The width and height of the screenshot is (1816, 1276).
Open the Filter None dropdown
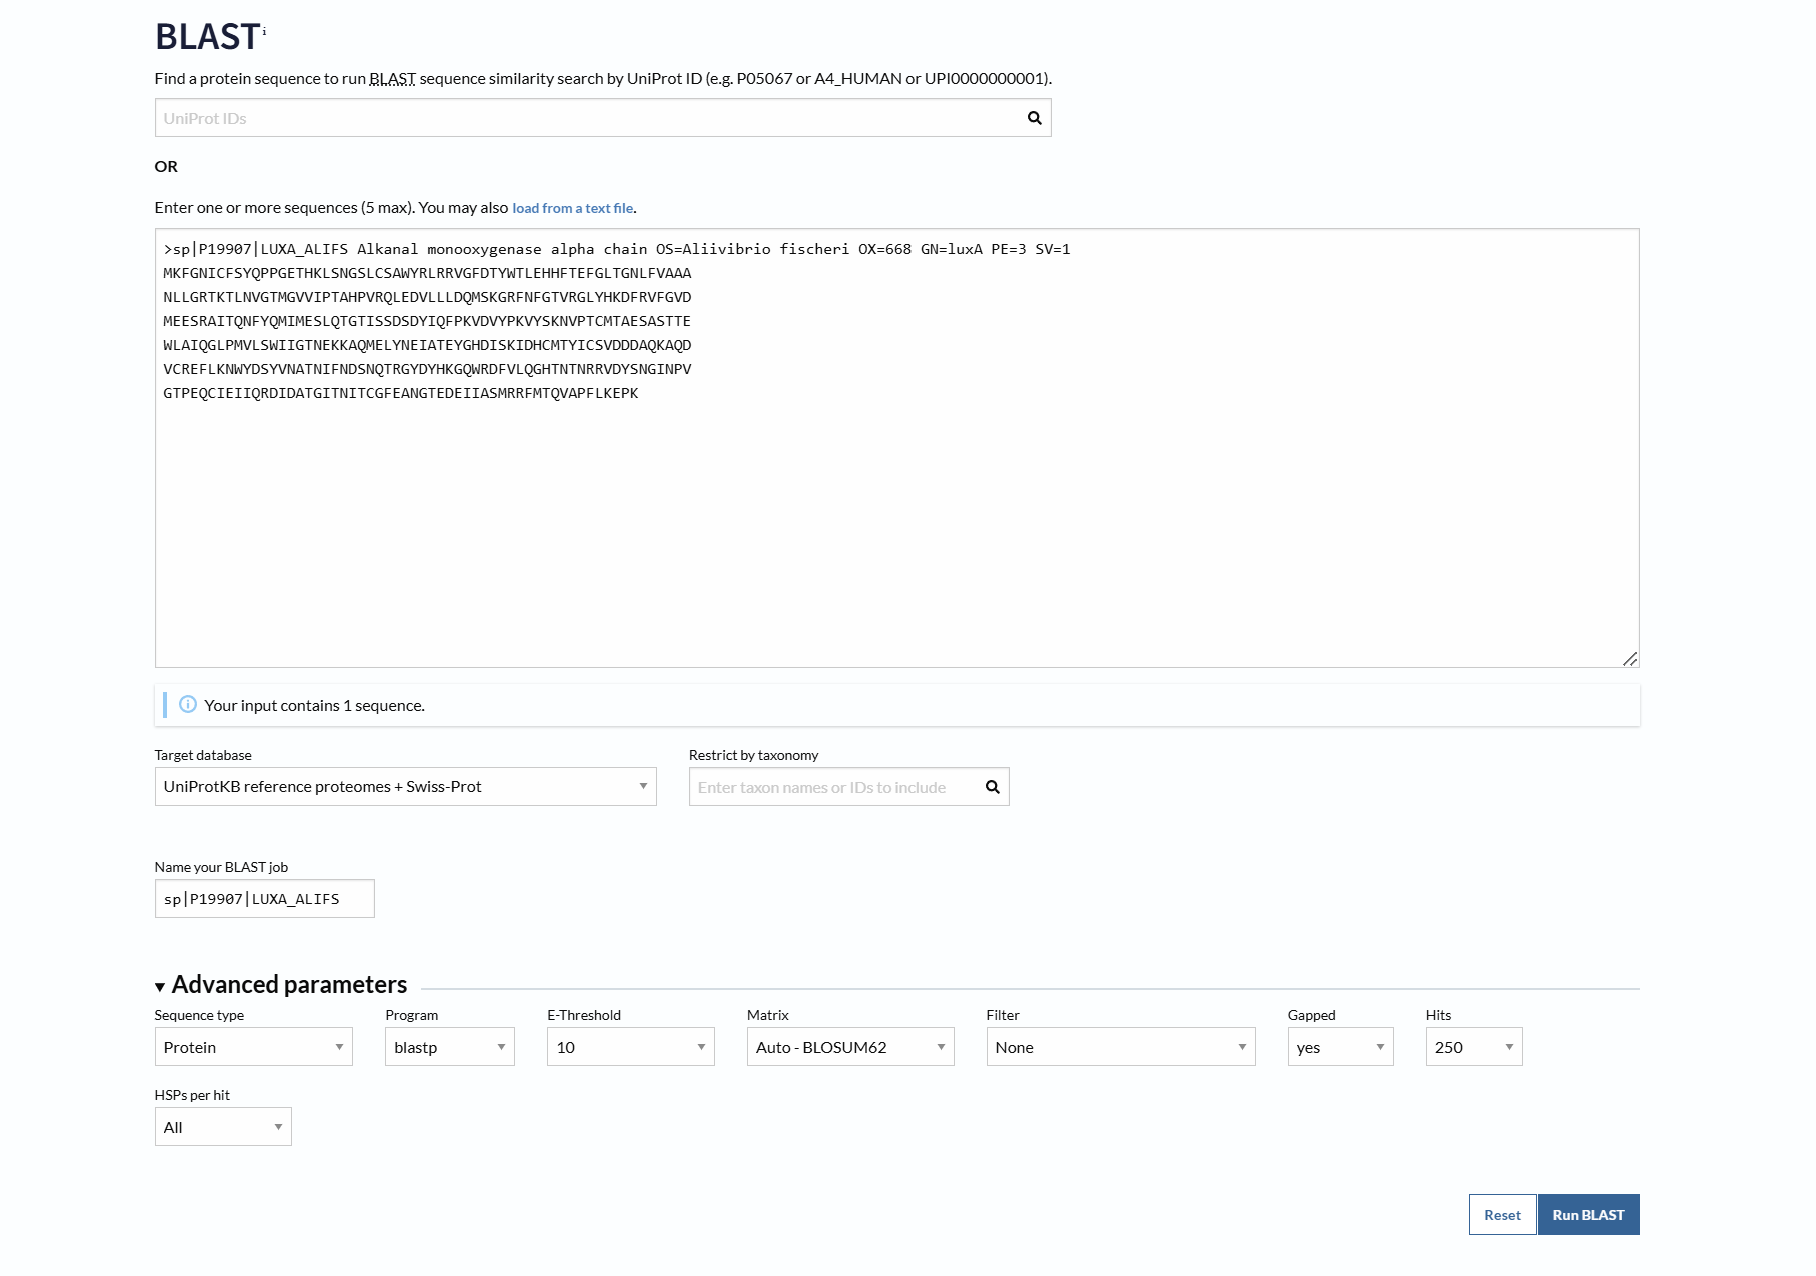tap(1120, 1047)
